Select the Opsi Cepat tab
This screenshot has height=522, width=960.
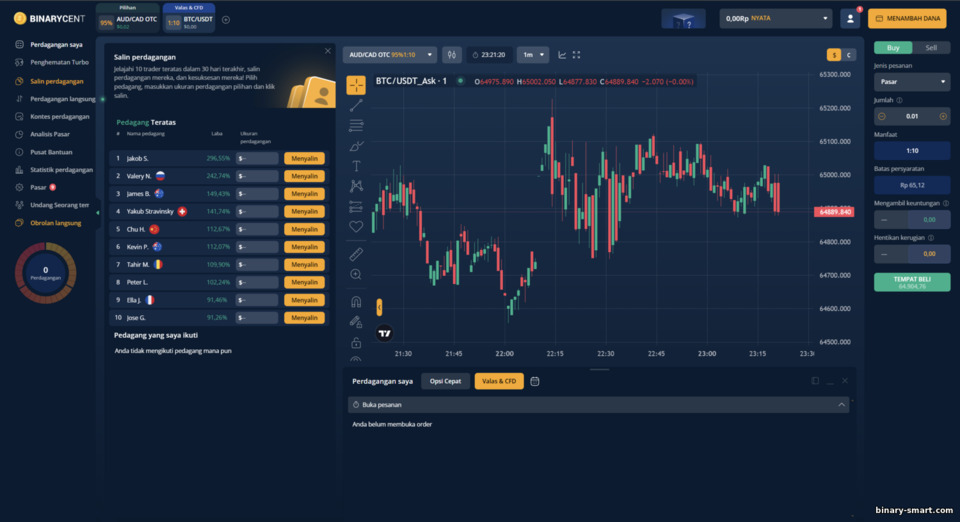445,381
